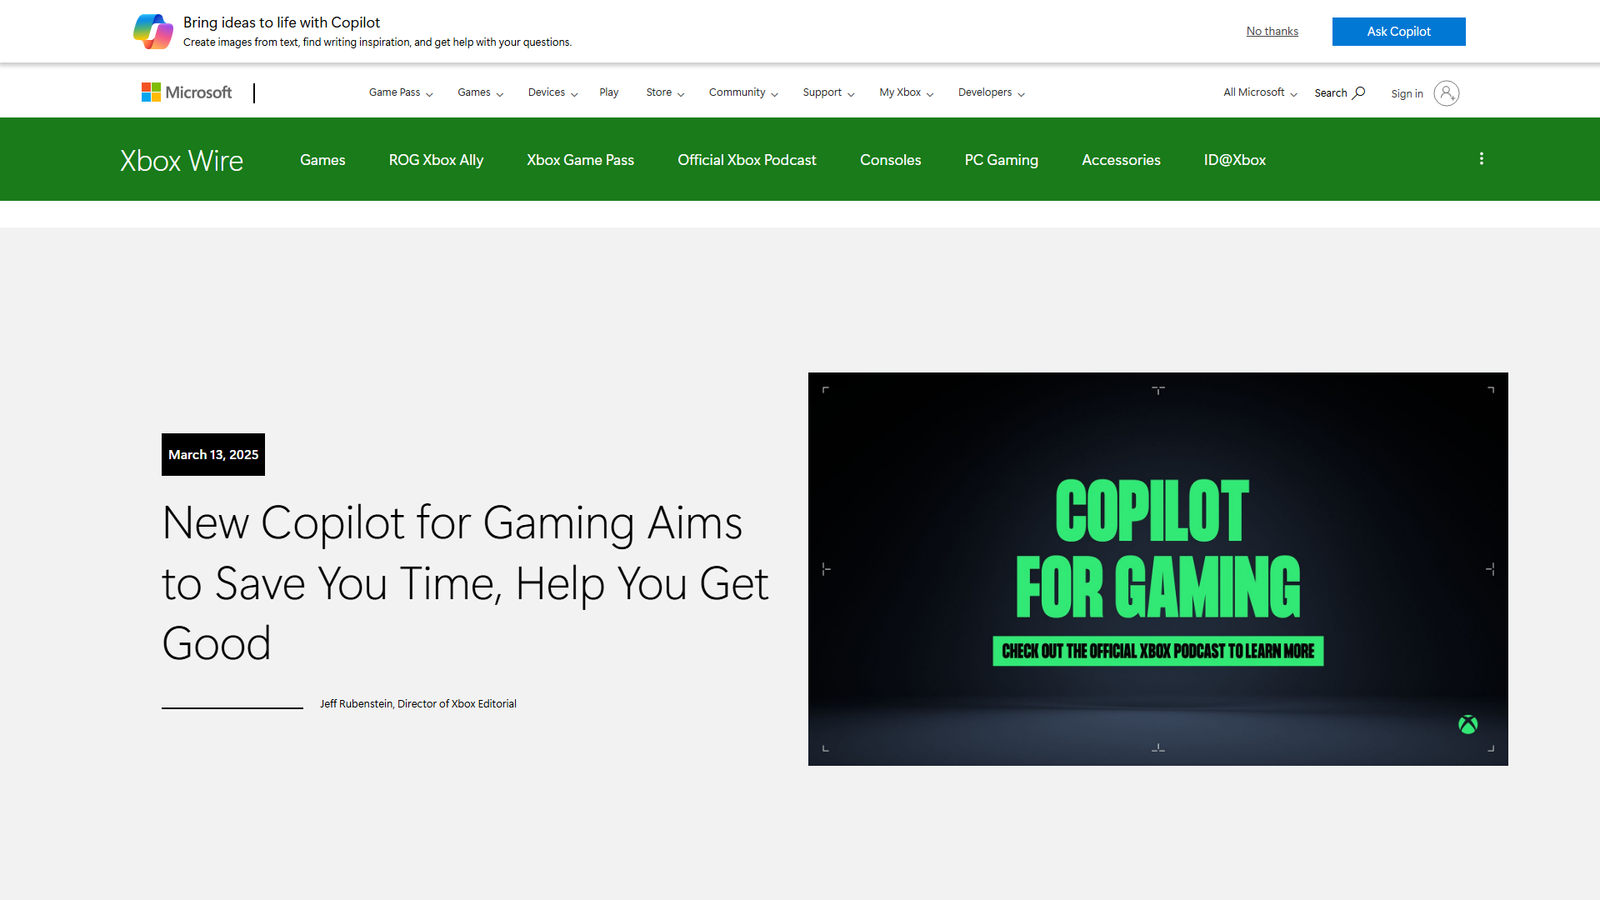Navigate to Official Xbox Podcast
Image resolution: width=1600 pixels, height=900 pixels.
click(746, 159)
